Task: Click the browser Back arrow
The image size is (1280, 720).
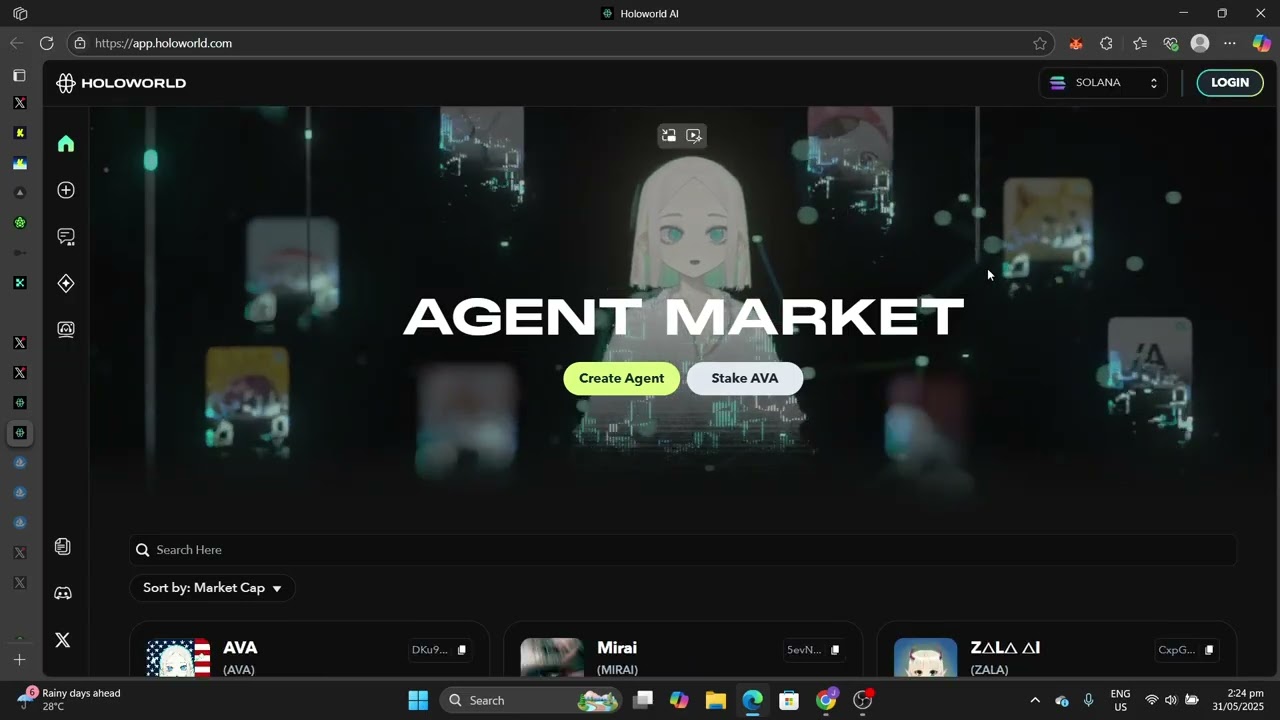Action: tap(16, 43)
